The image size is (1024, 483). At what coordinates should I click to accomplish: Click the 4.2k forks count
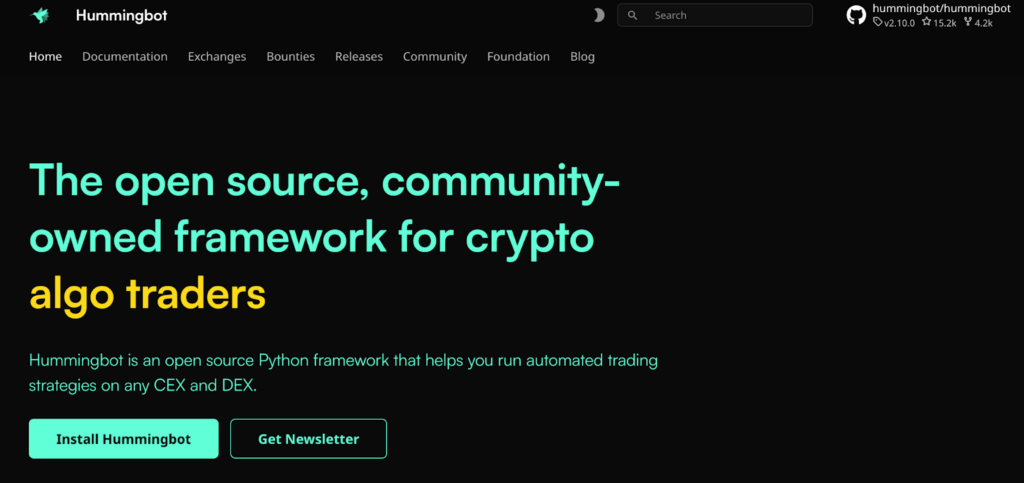(x=978, y=23)
